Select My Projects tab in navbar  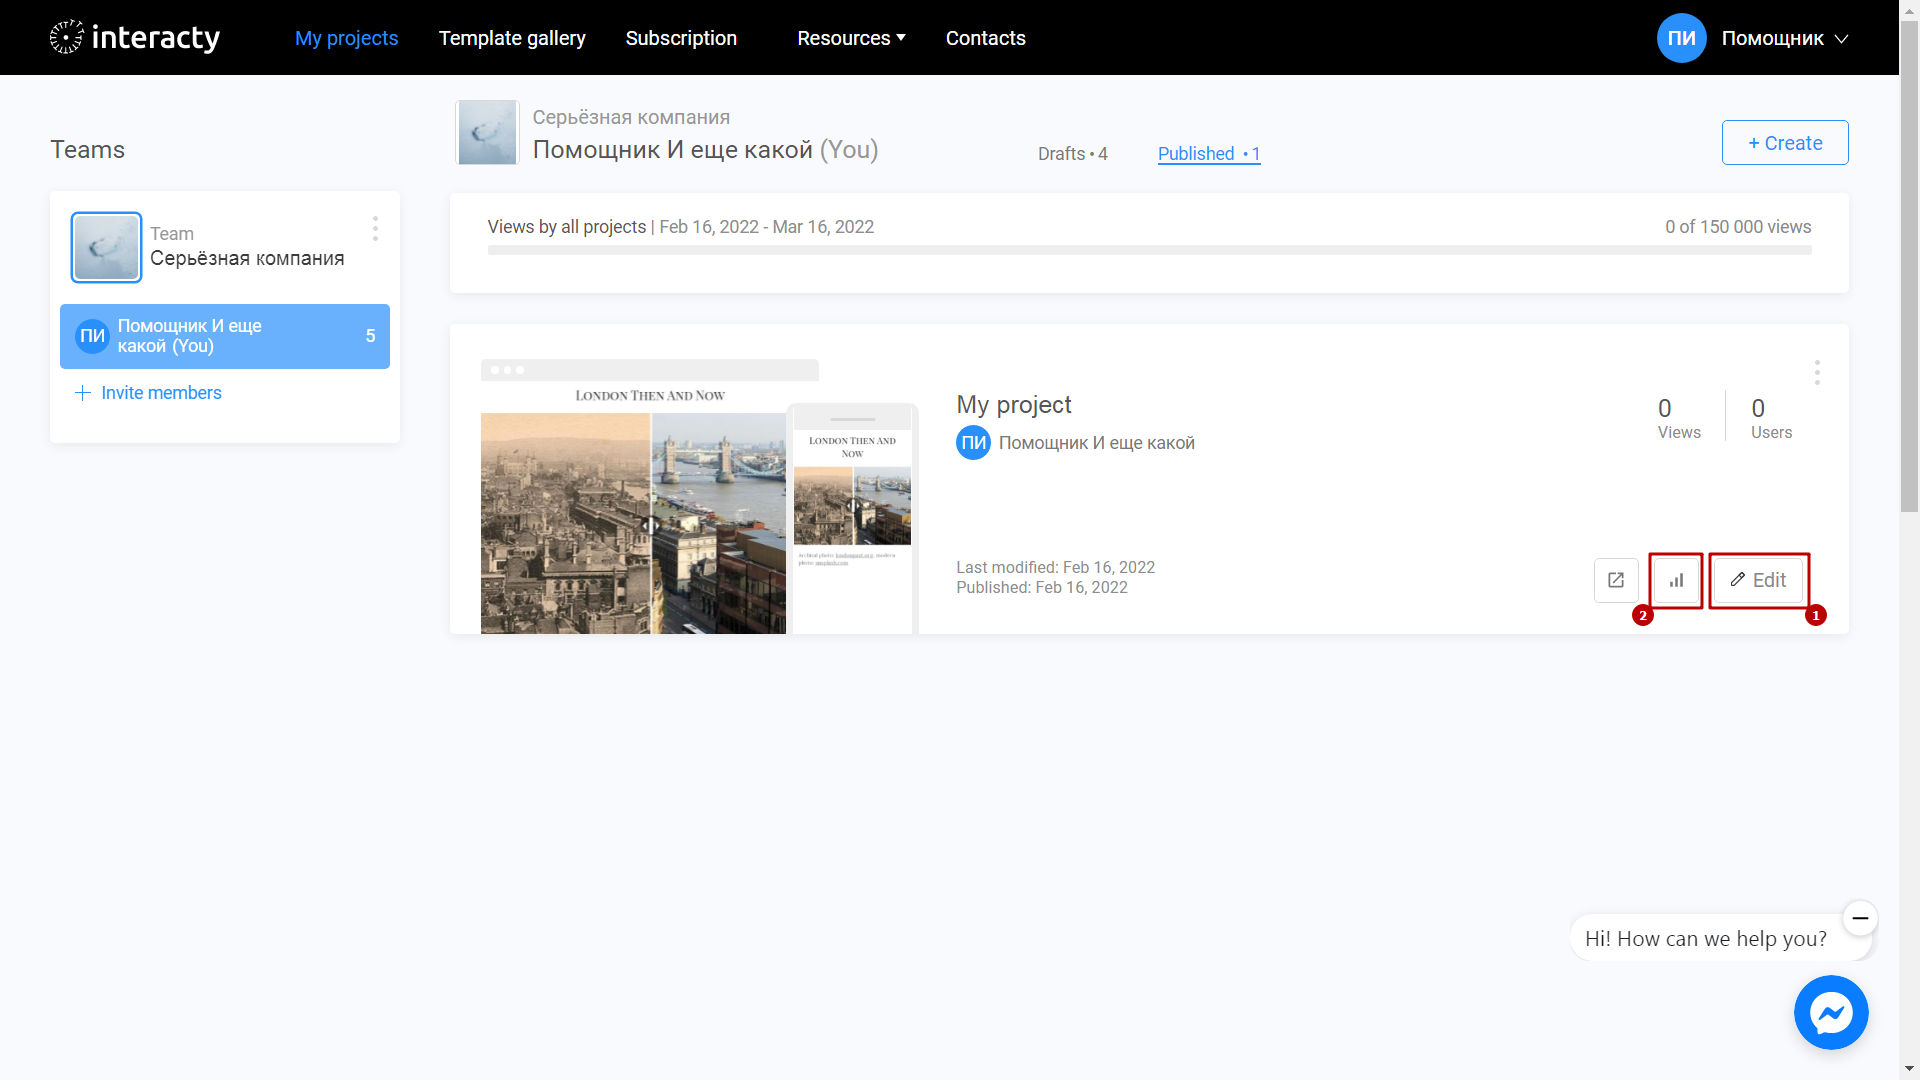tap(347, 37)
